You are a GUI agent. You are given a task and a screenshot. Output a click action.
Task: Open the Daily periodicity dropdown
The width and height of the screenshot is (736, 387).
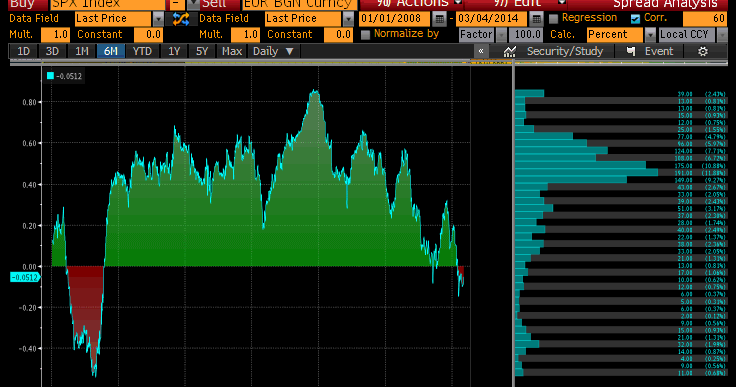274,51
